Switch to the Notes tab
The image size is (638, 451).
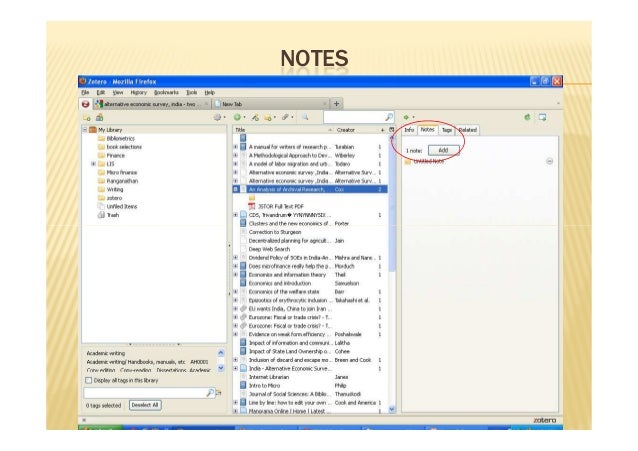[x=427, y=129]
